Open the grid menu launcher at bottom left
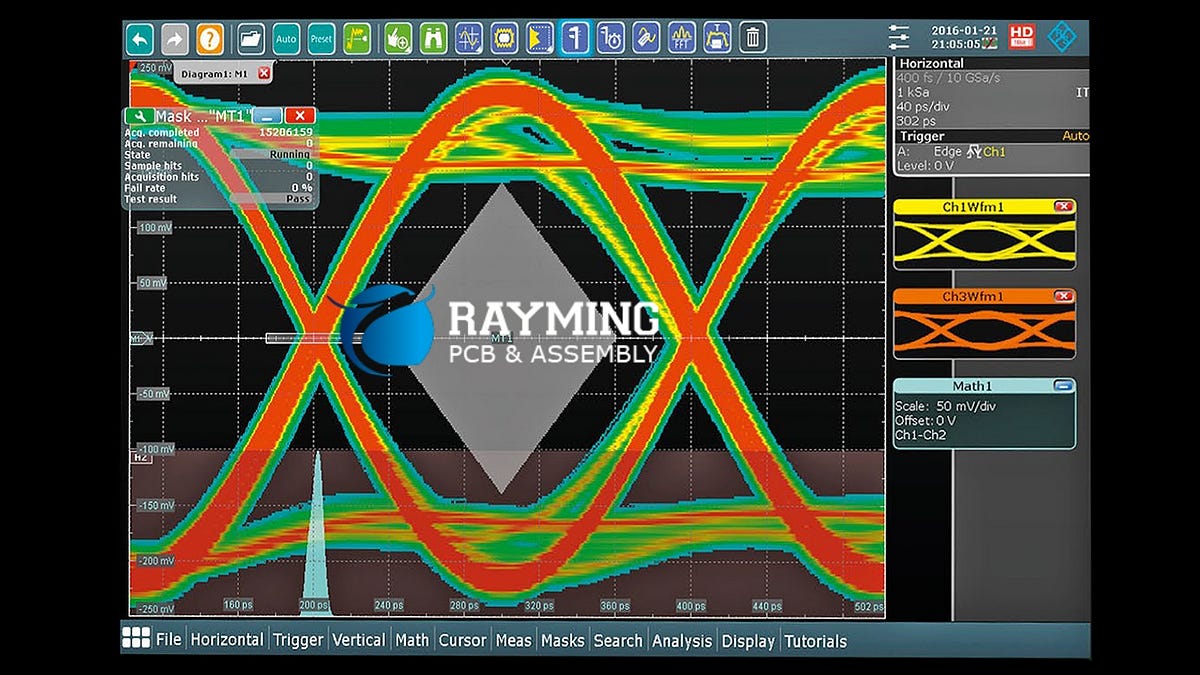Screen dimensions: 1200x675 (x=138, y=640)
